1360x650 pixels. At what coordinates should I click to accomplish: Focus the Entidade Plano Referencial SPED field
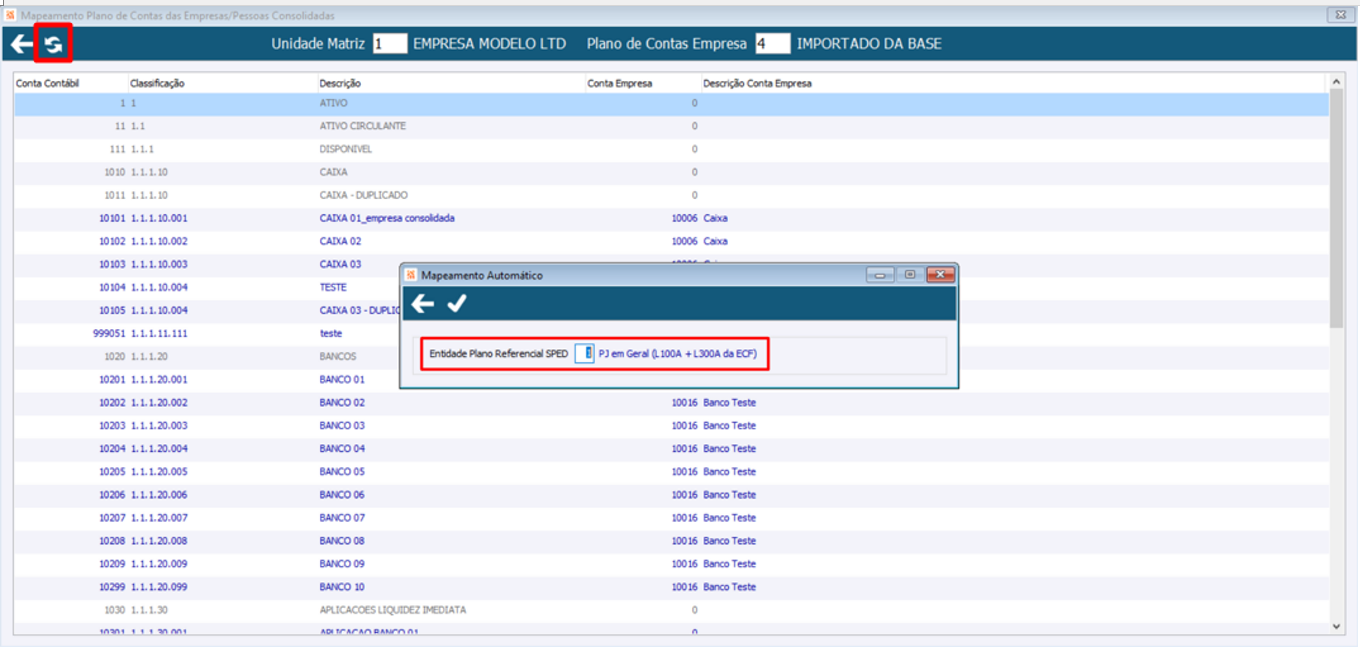click(585, 353)
